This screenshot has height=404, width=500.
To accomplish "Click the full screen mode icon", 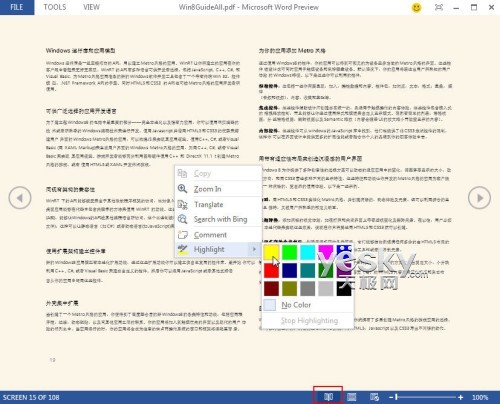I will (x=439, y=7).
